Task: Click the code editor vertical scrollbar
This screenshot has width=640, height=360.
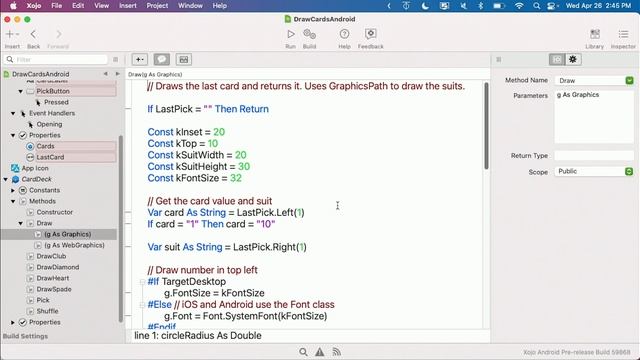Action: click(486, 126)
